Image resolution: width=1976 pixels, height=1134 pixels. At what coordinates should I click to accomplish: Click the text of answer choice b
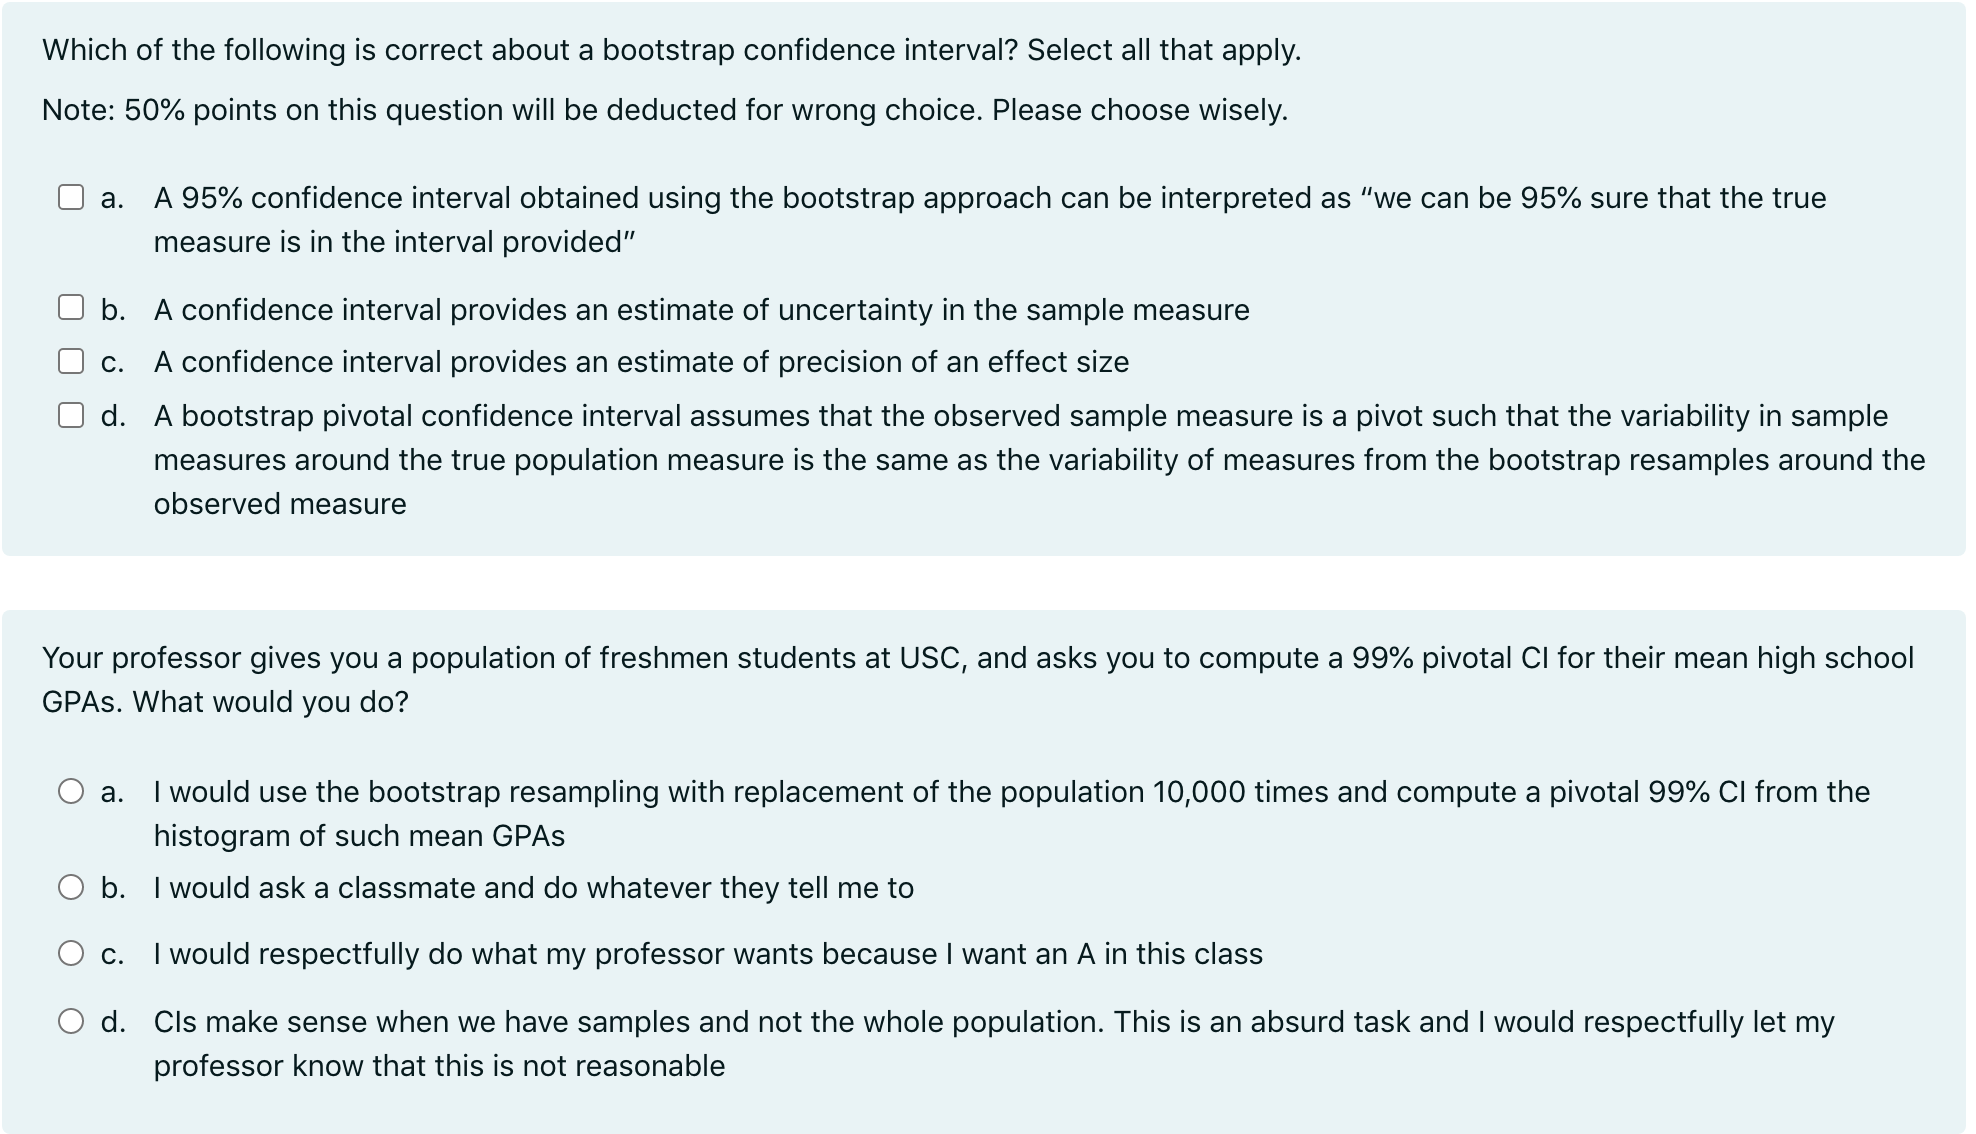[x=700, y=309]
